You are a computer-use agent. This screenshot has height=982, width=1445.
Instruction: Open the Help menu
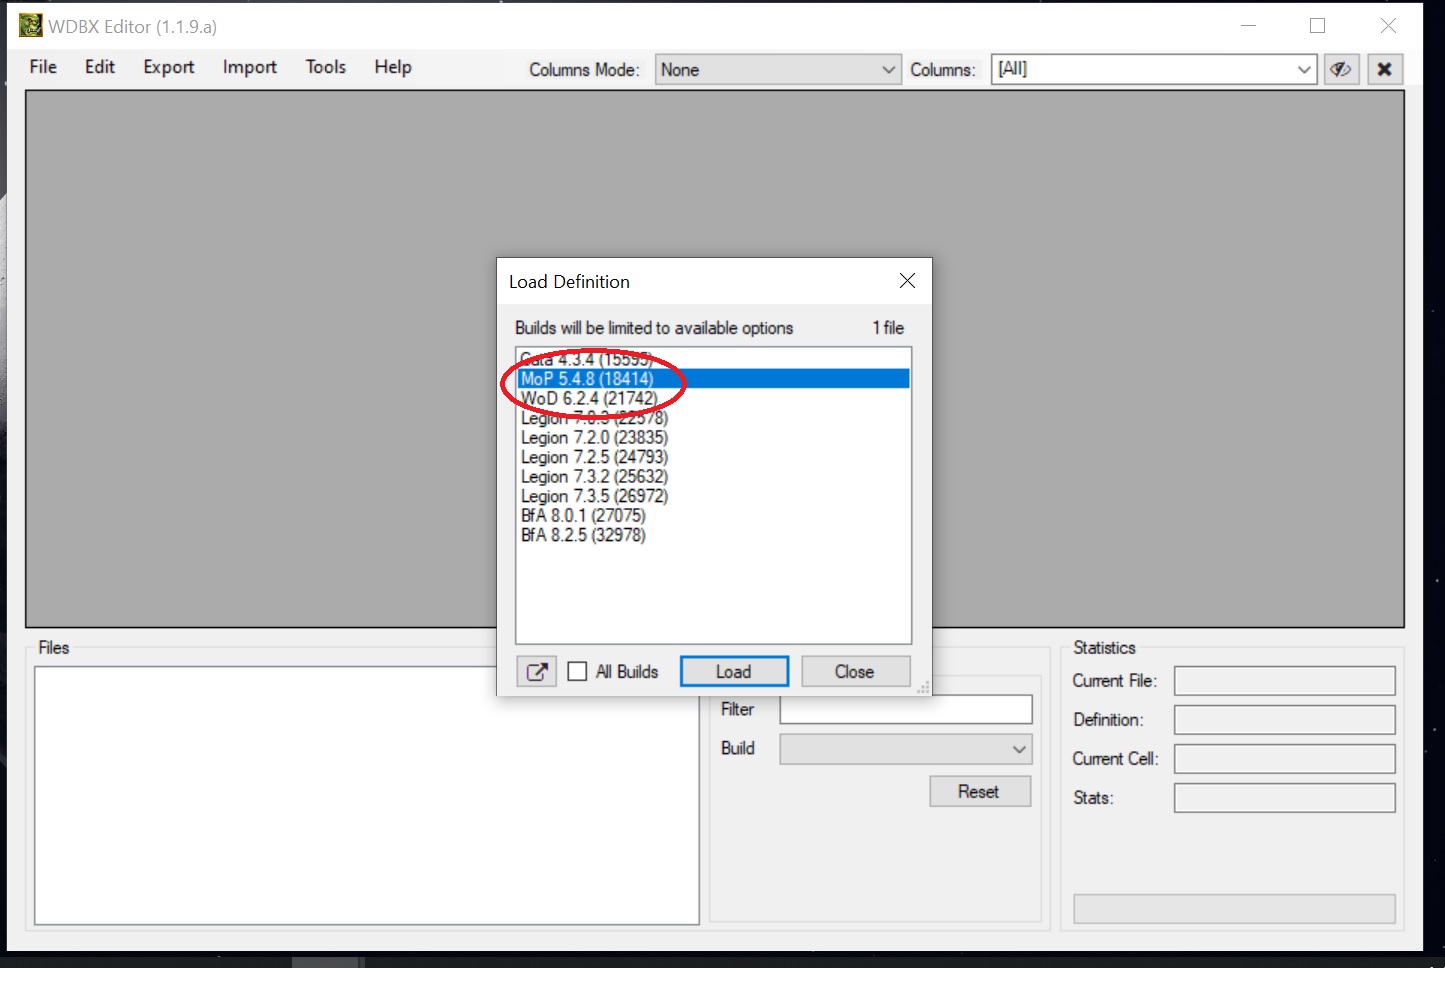[x=393, y=67]
